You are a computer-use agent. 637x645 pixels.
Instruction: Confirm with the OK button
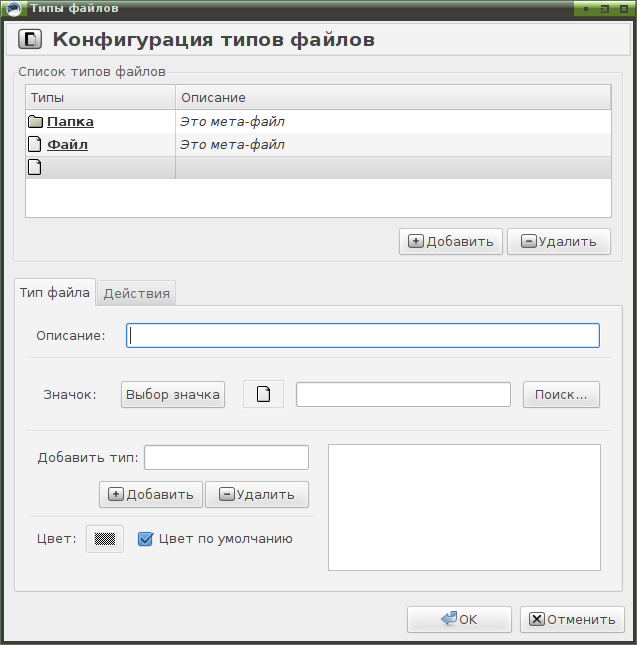[x=459, y=619]
